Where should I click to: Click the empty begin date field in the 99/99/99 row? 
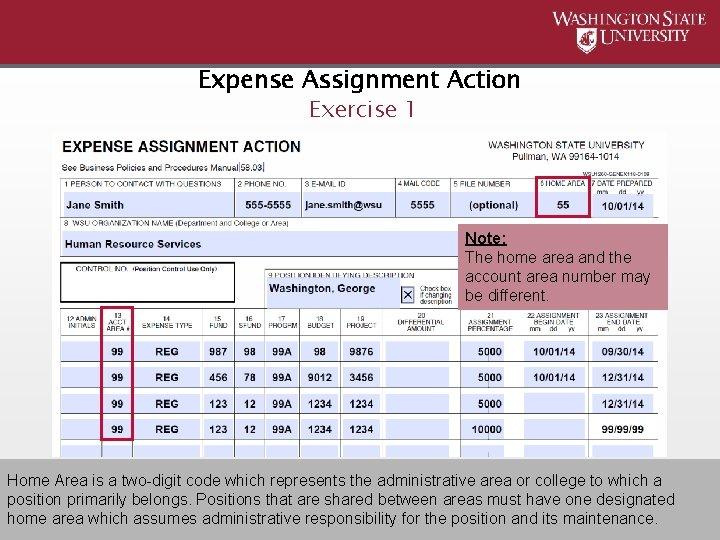tap(554, 429)
